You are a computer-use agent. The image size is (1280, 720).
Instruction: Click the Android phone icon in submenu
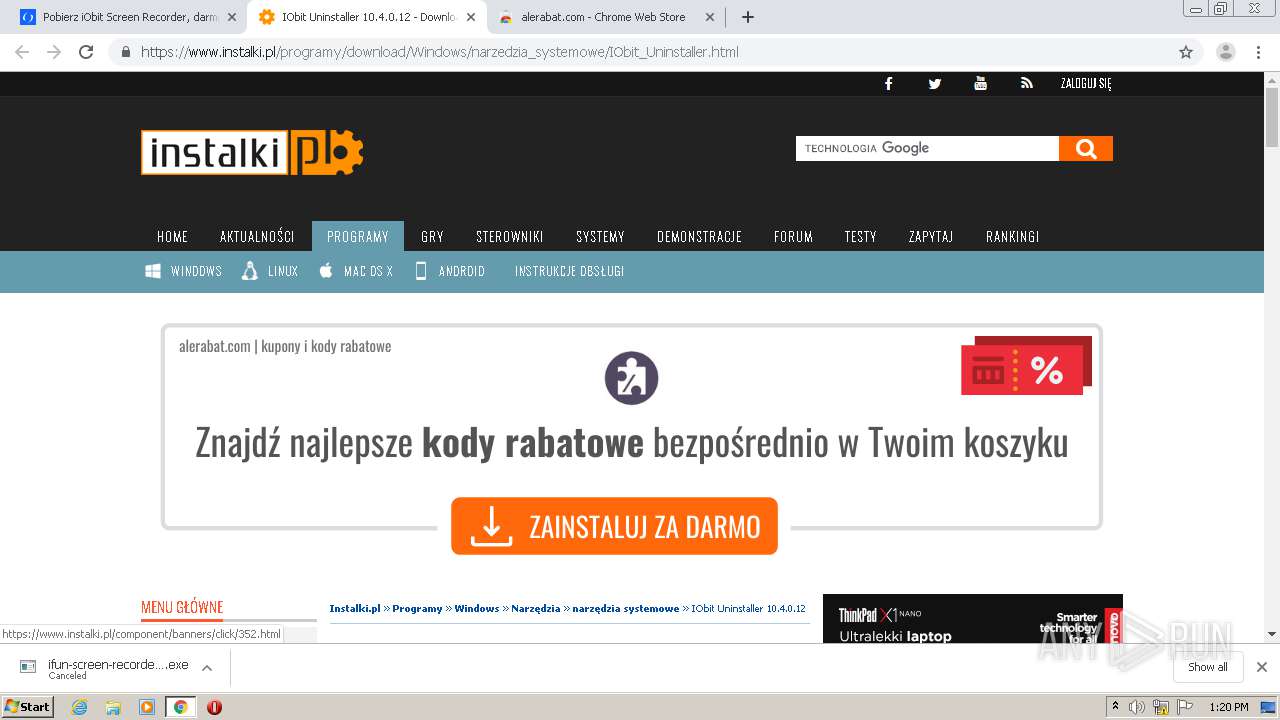[421, 271]
